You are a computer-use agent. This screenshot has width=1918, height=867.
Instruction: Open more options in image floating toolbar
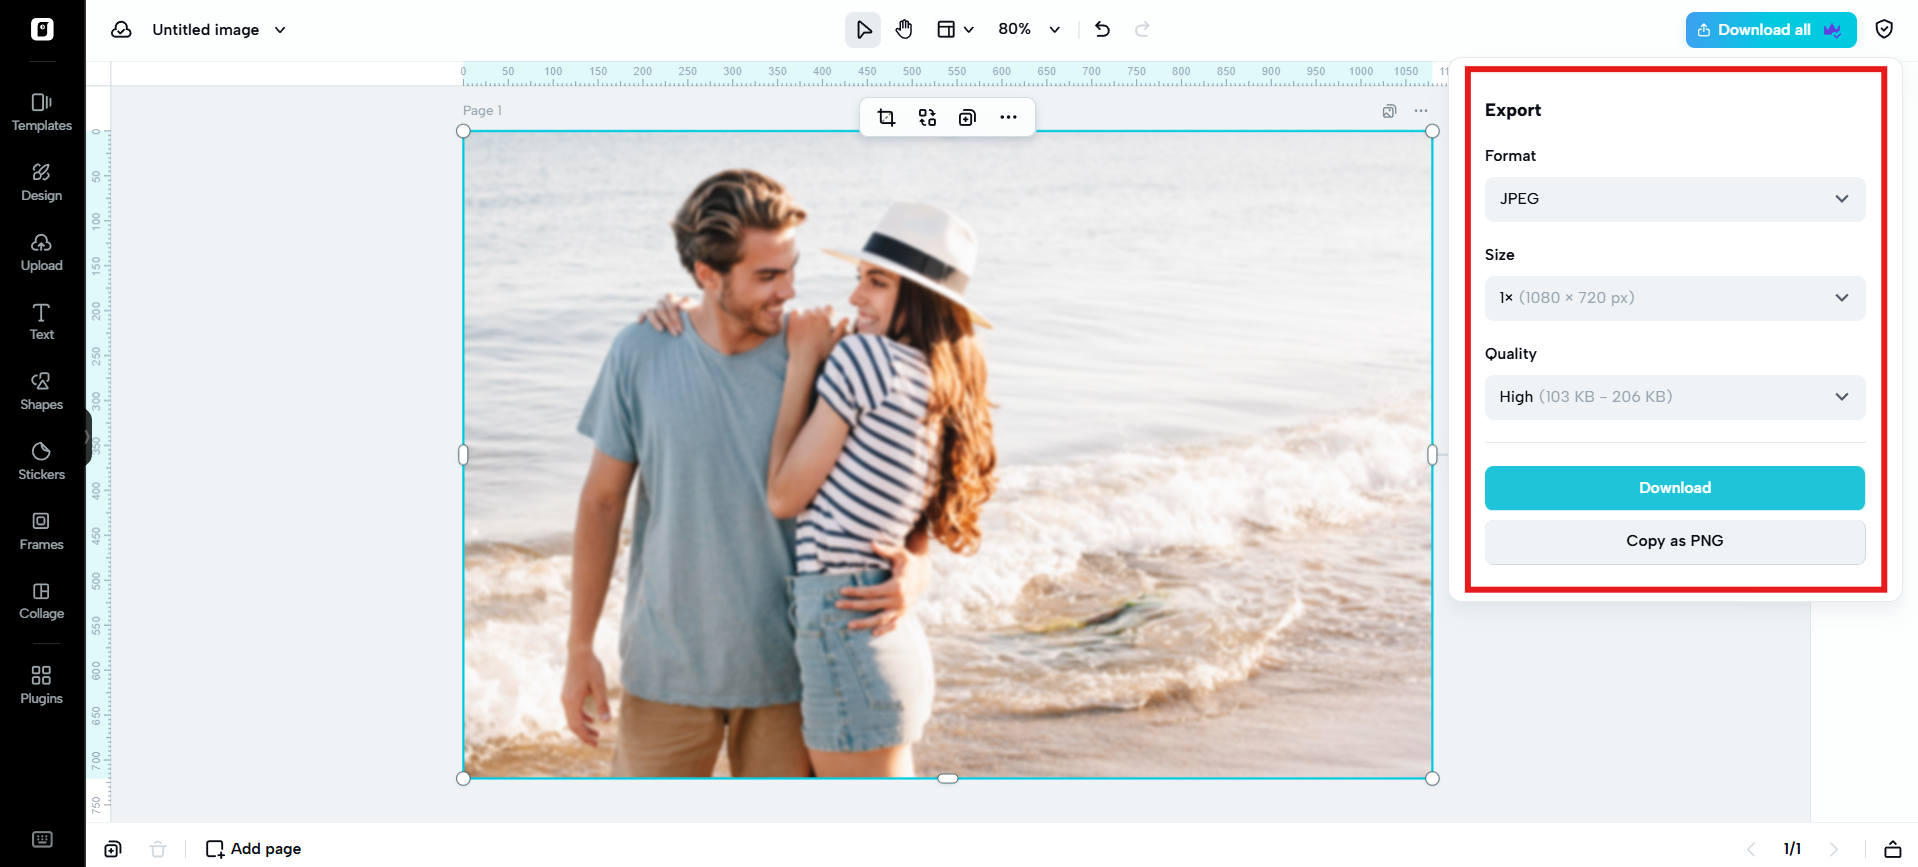click(1008, 118)
